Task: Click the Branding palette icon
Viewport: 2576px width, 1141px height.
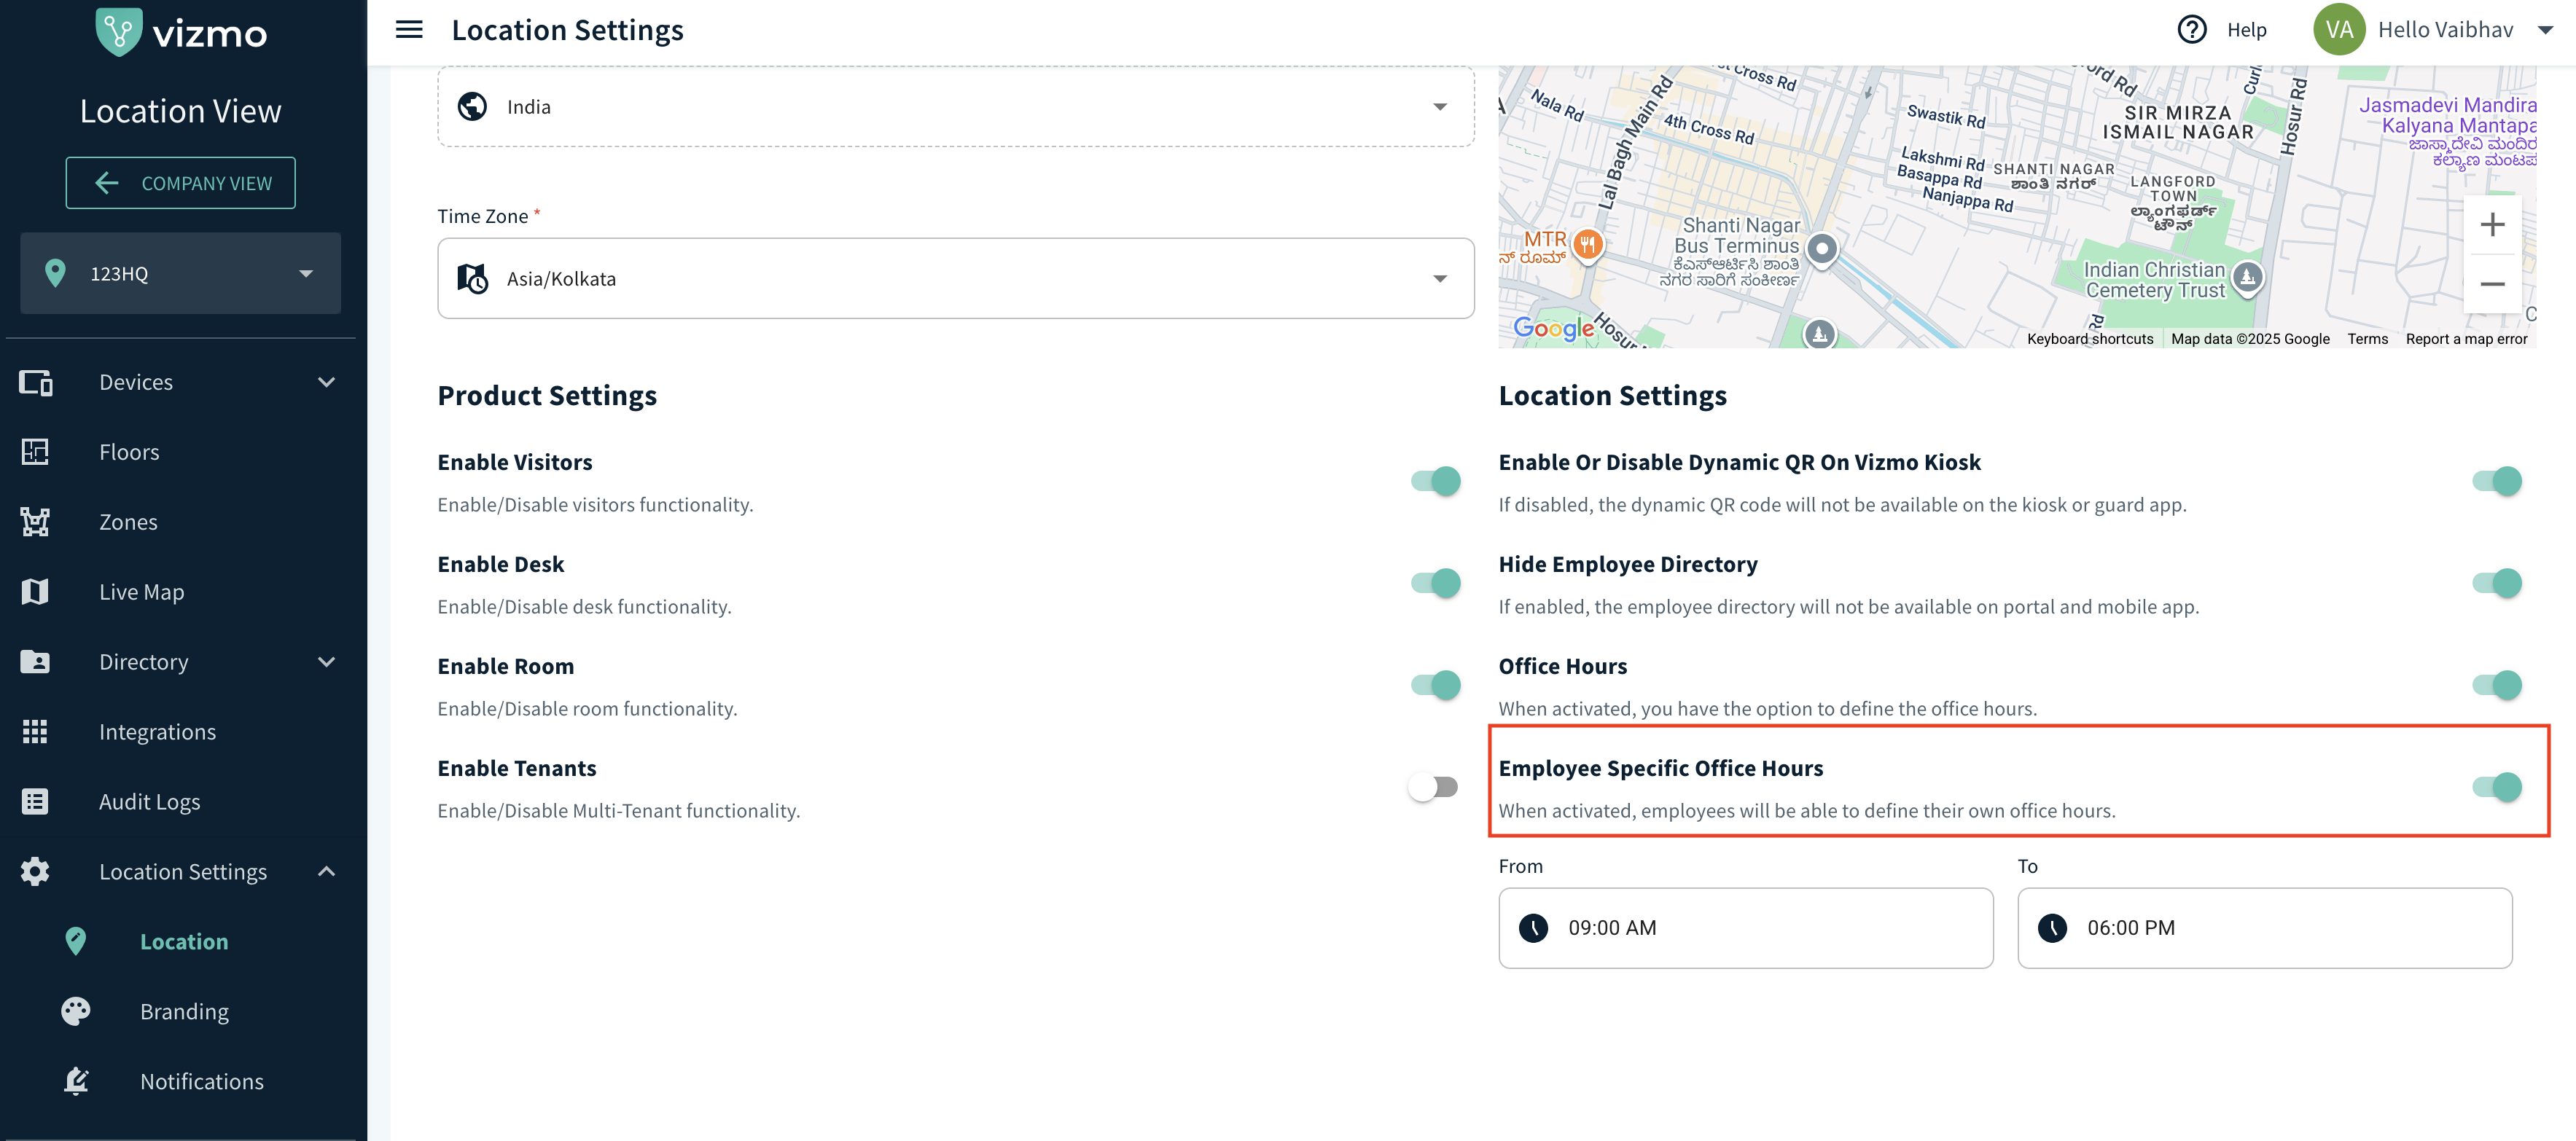Action: click(76, 1011)
